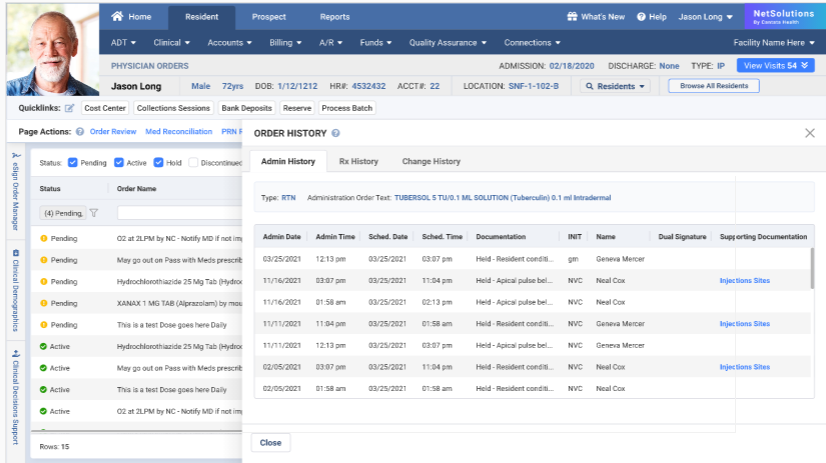Open What's New gift icon
The width and height of the screenshot is (826, 463).
pos(572,17)
